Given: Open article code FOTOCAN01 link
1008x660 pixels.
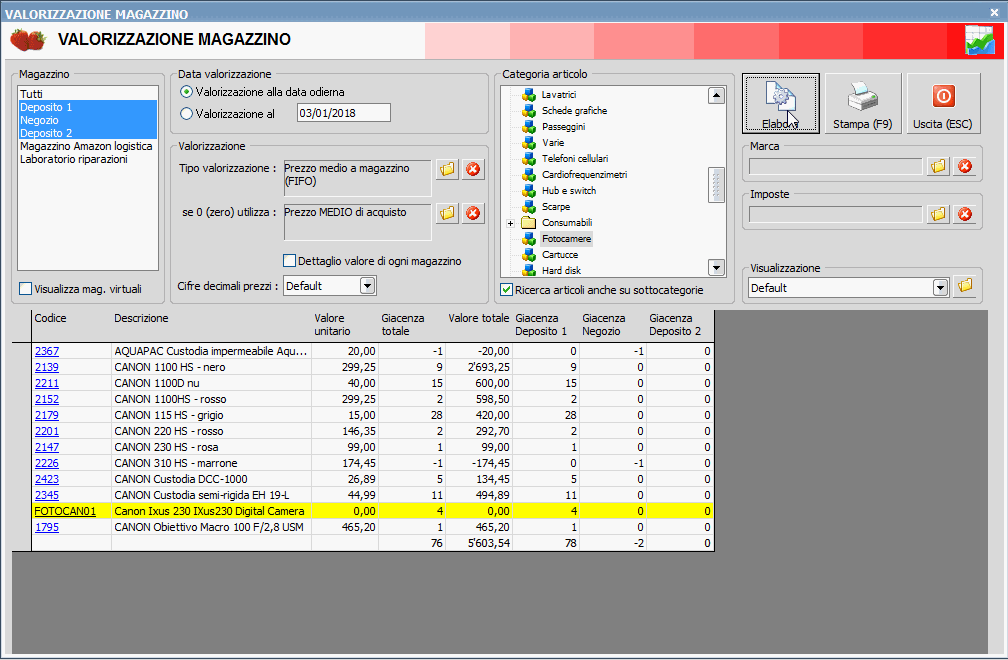Looking at the screenshot, I should coord(65,512).
